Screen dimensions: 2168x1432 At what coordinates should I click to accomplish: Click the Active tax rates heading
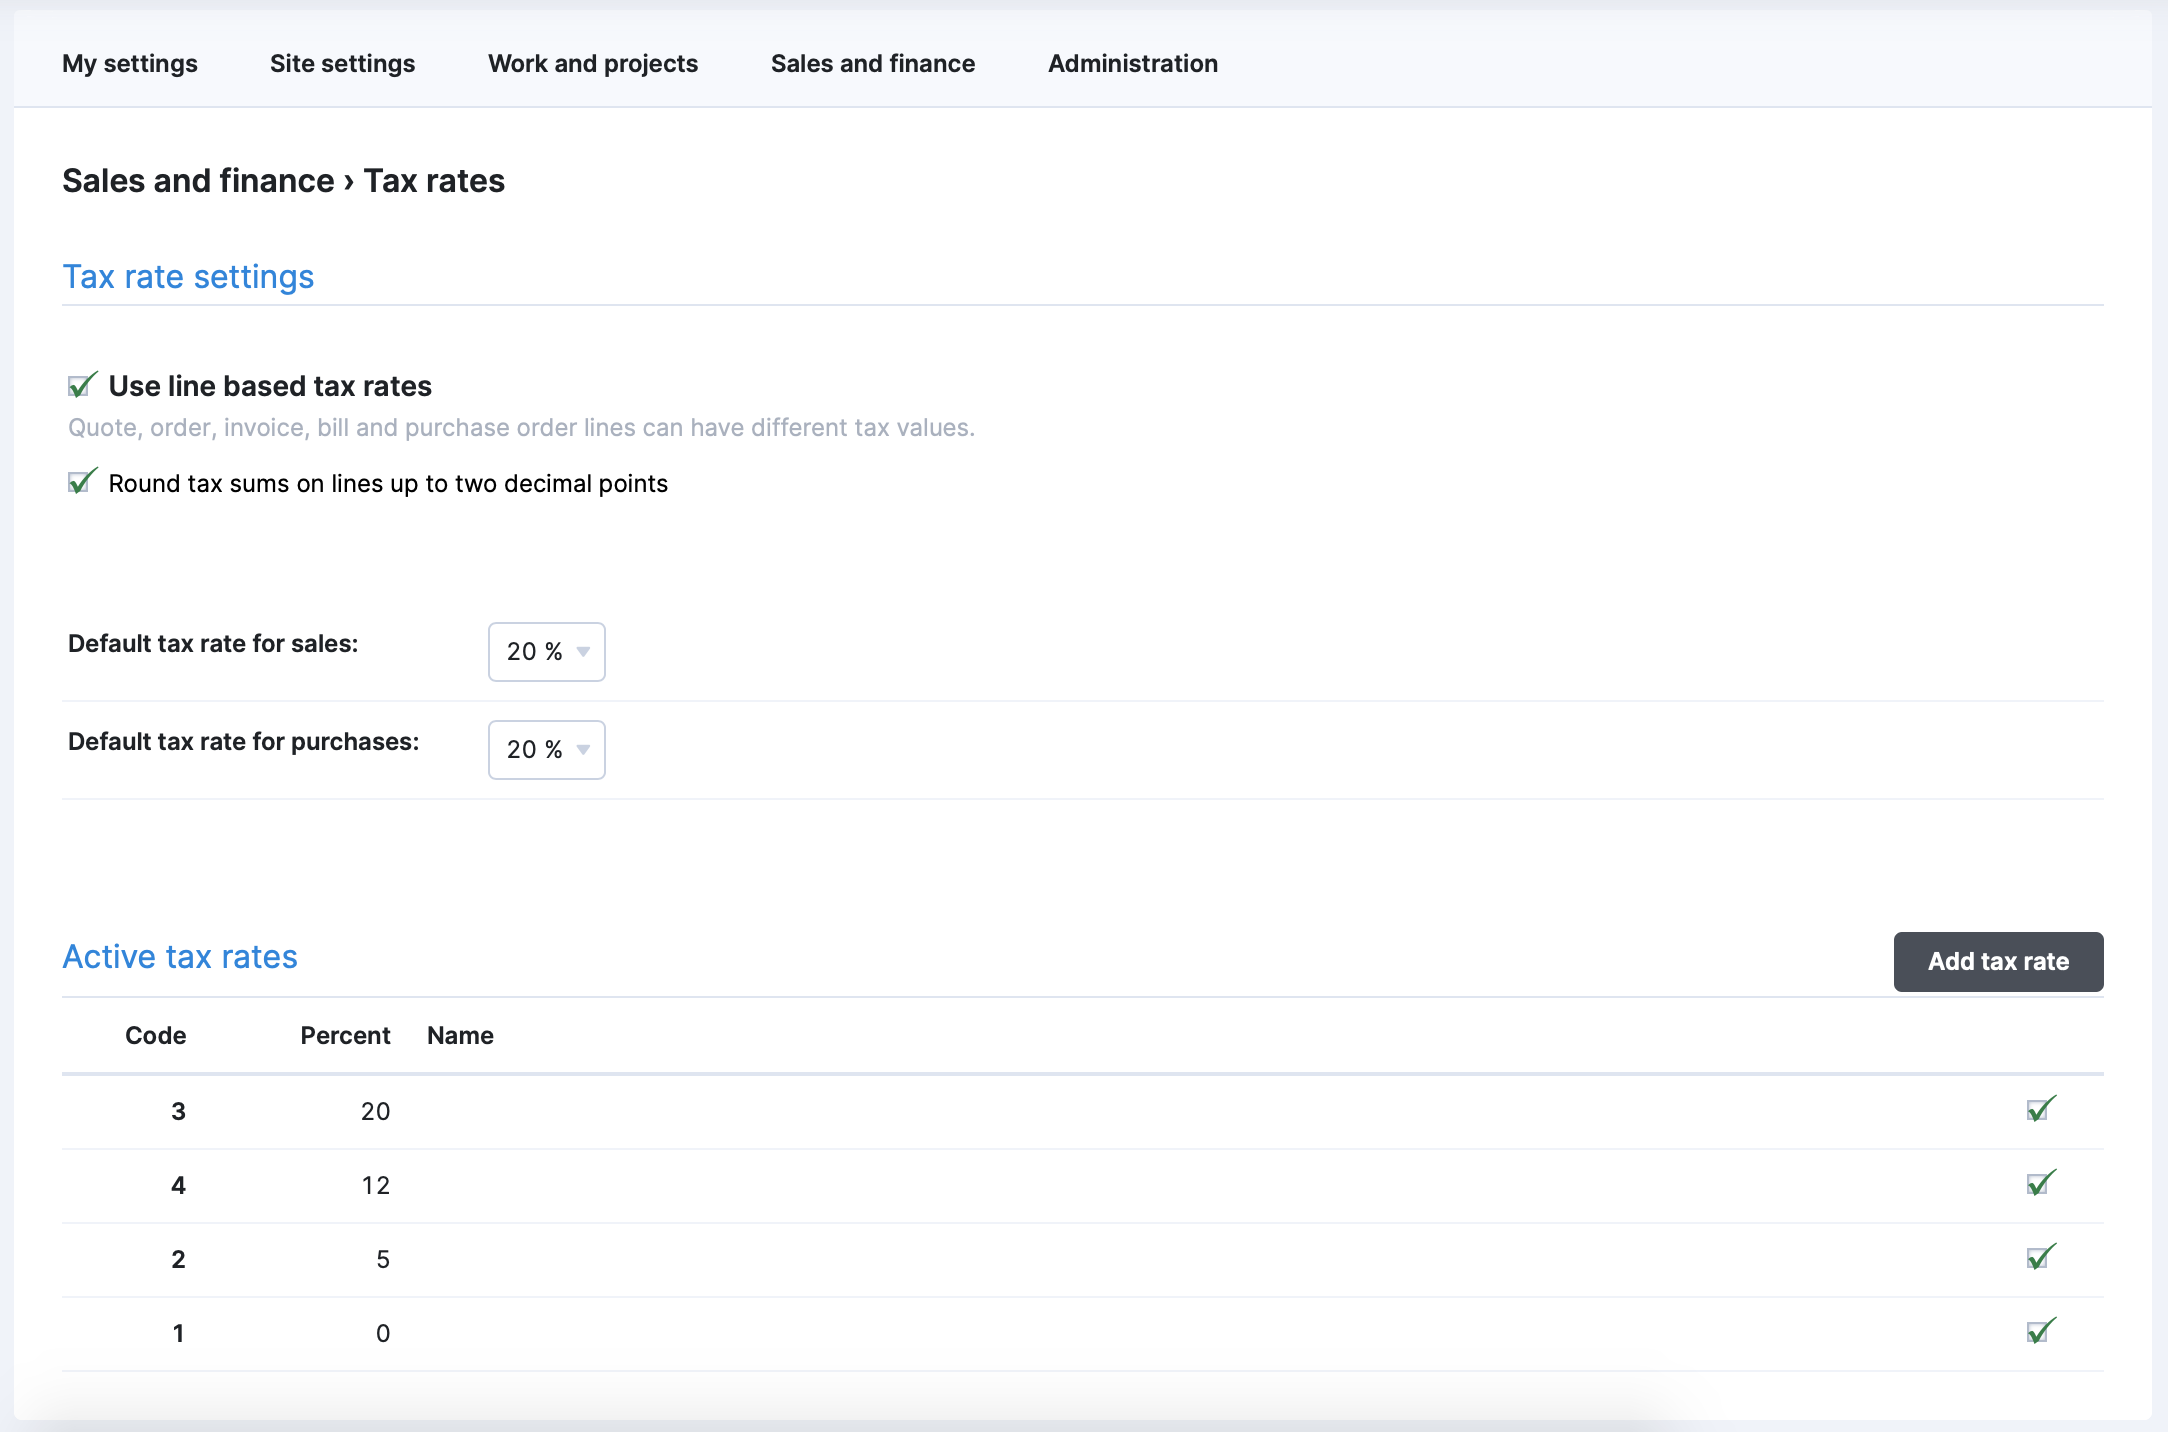click(x=180, y=956)
